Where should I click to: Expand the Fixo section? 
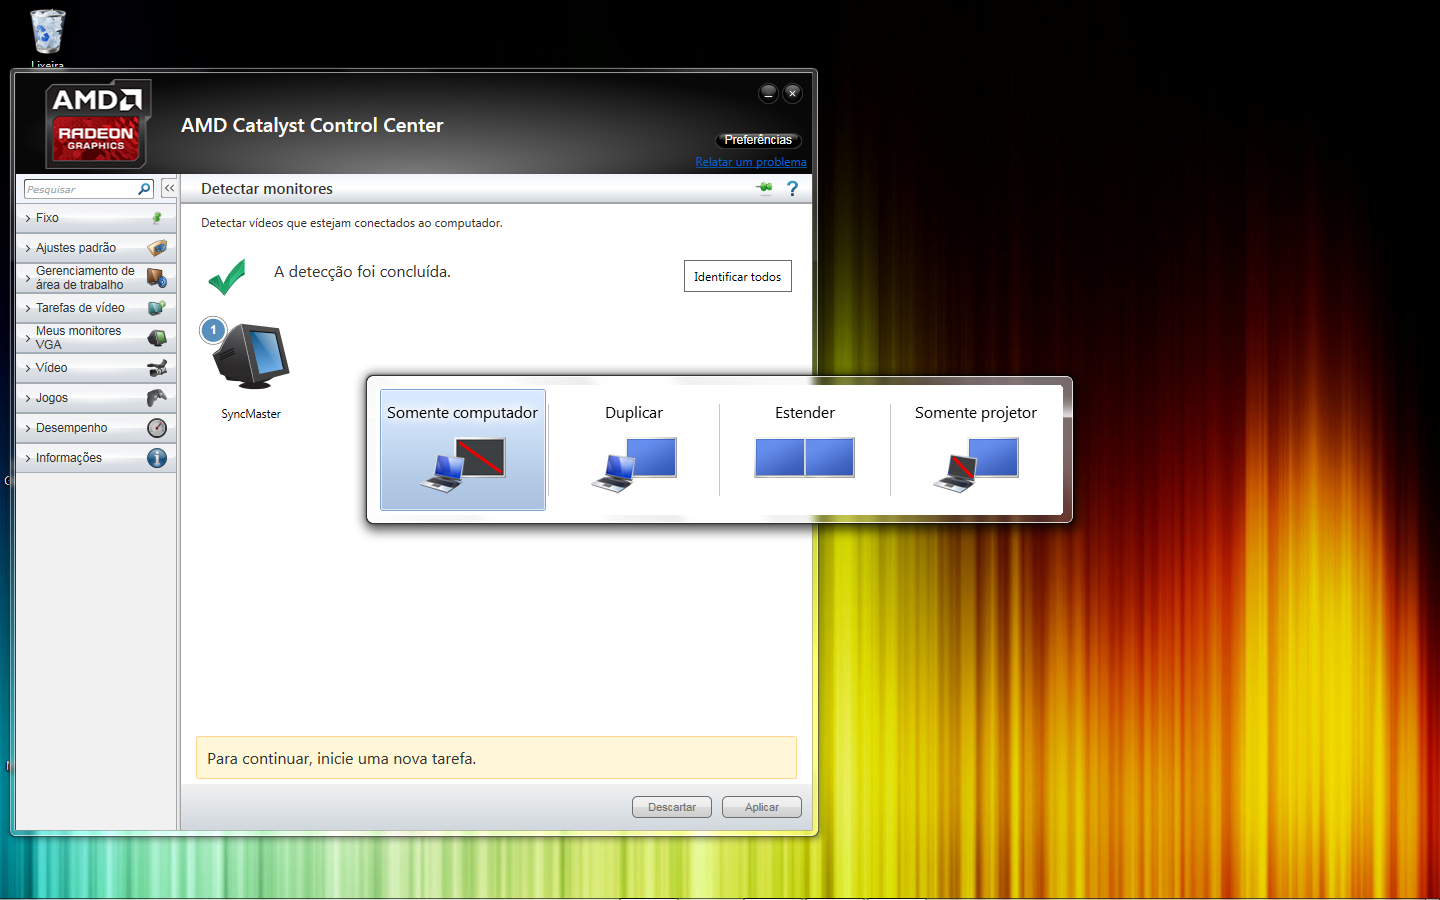click(96, 218)
